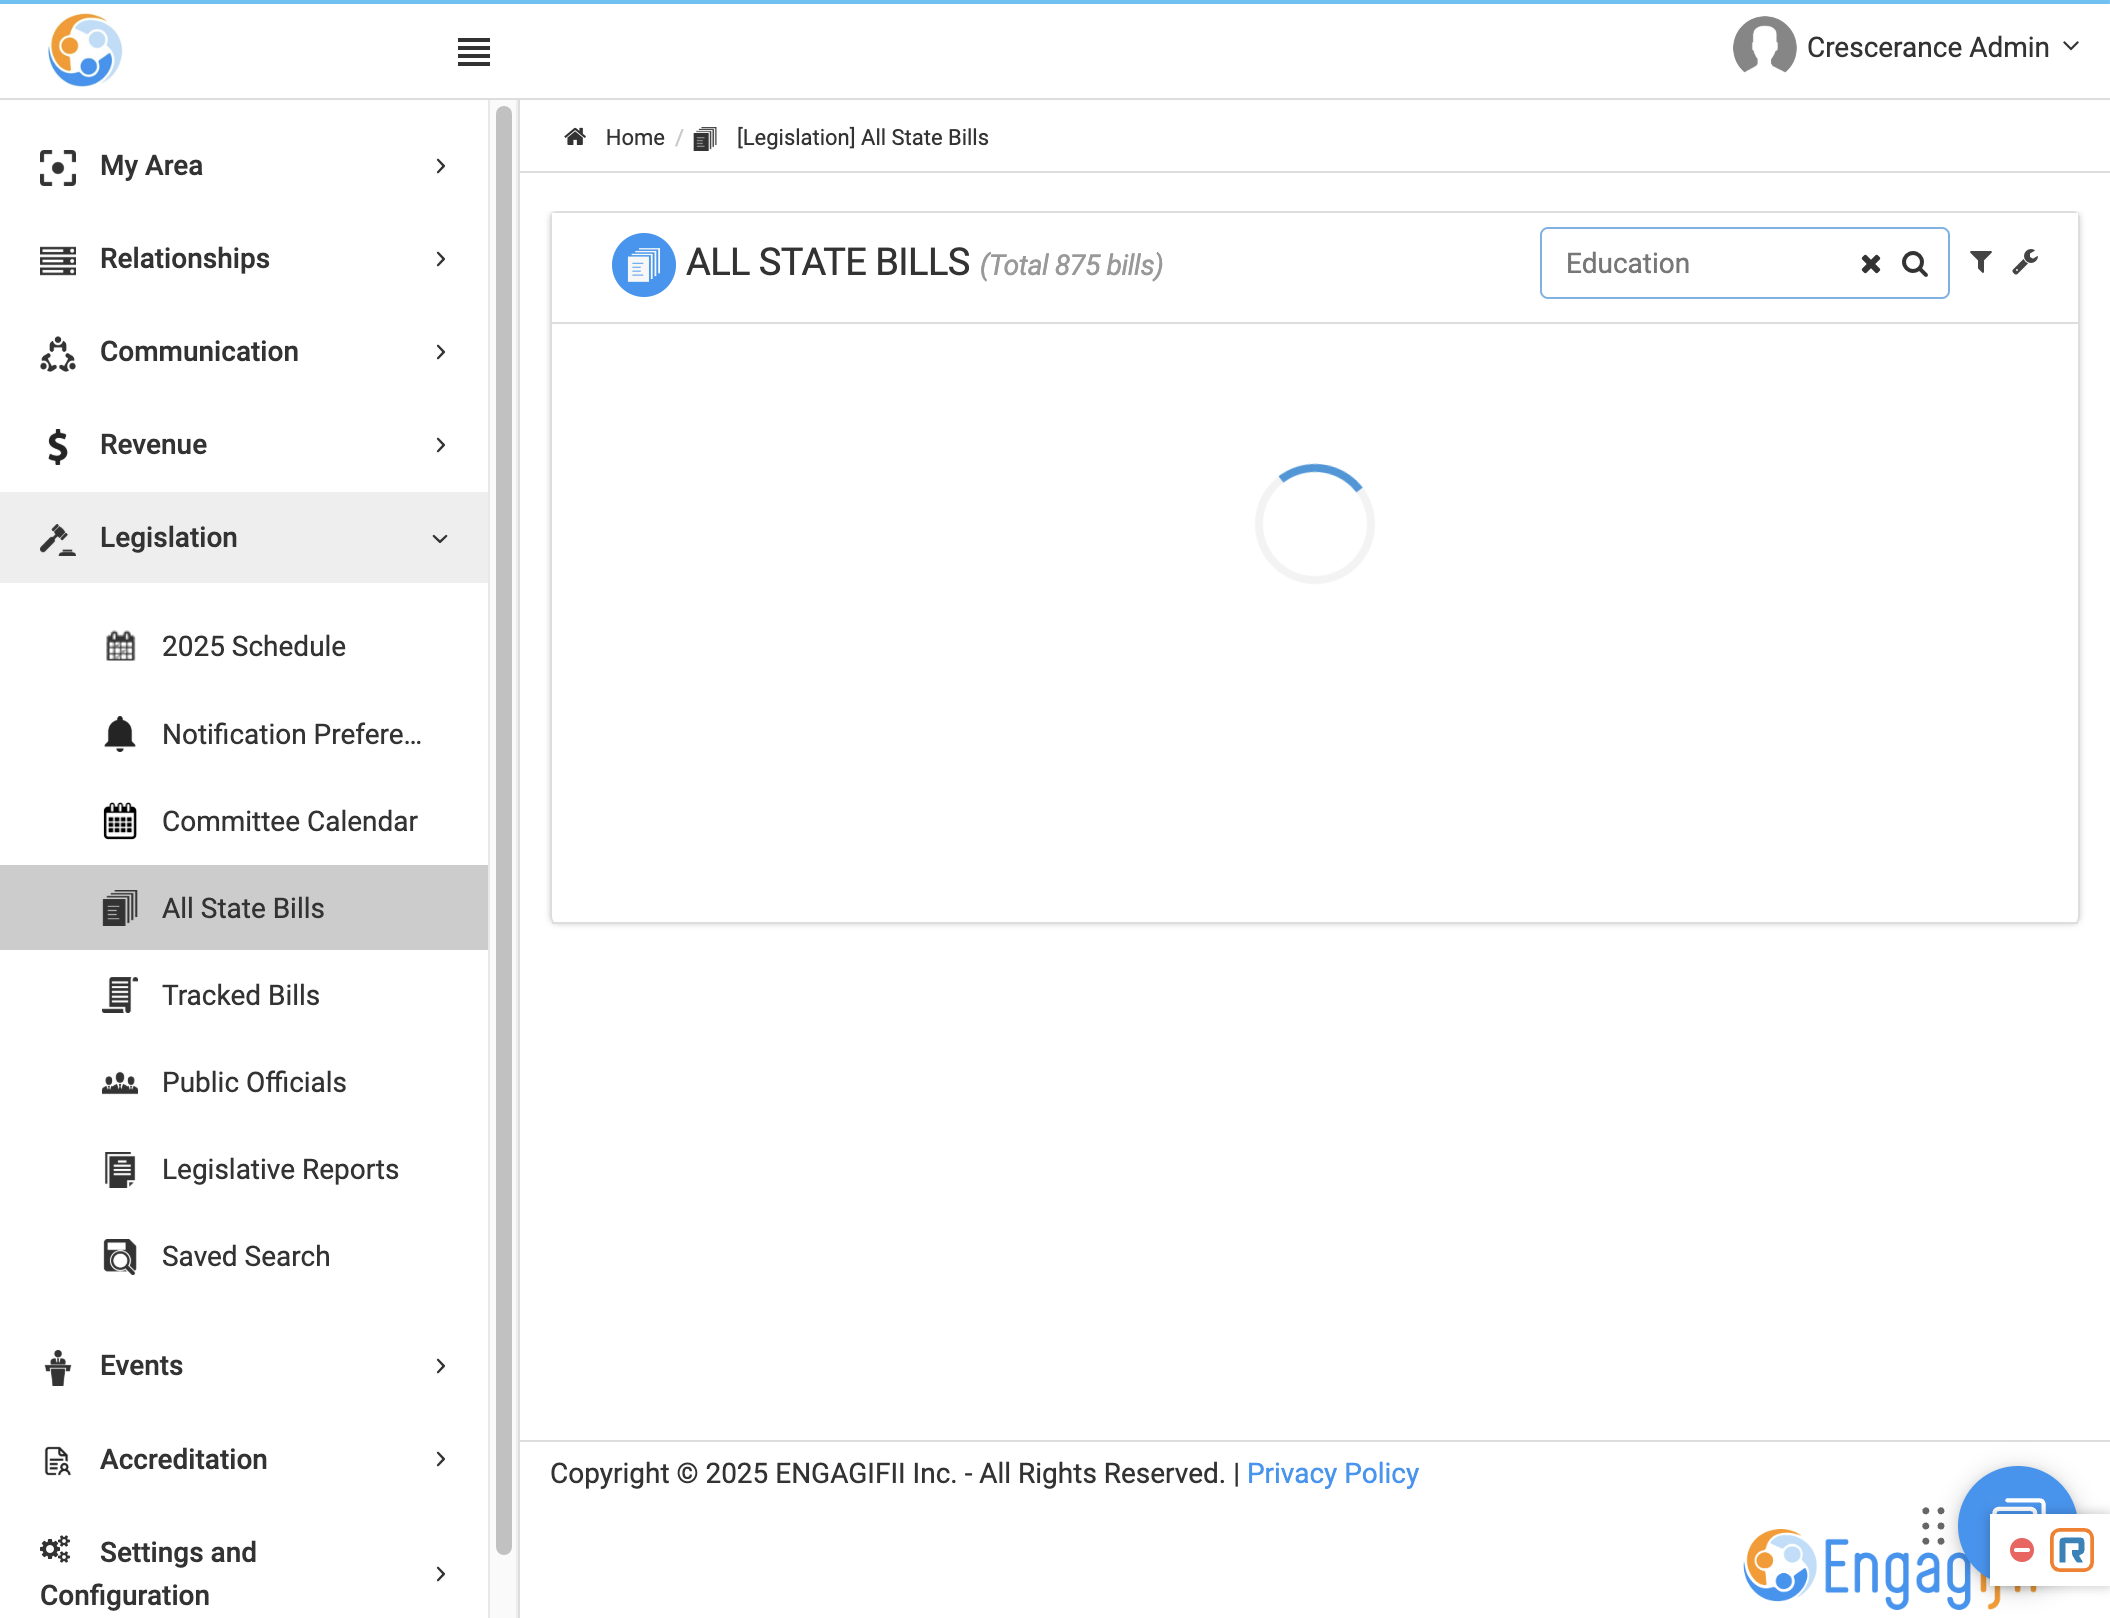Click the red minus extension icon
This screenshot has height=1618, width=2110.
pyautogui.click(x=2021, y=1550)
